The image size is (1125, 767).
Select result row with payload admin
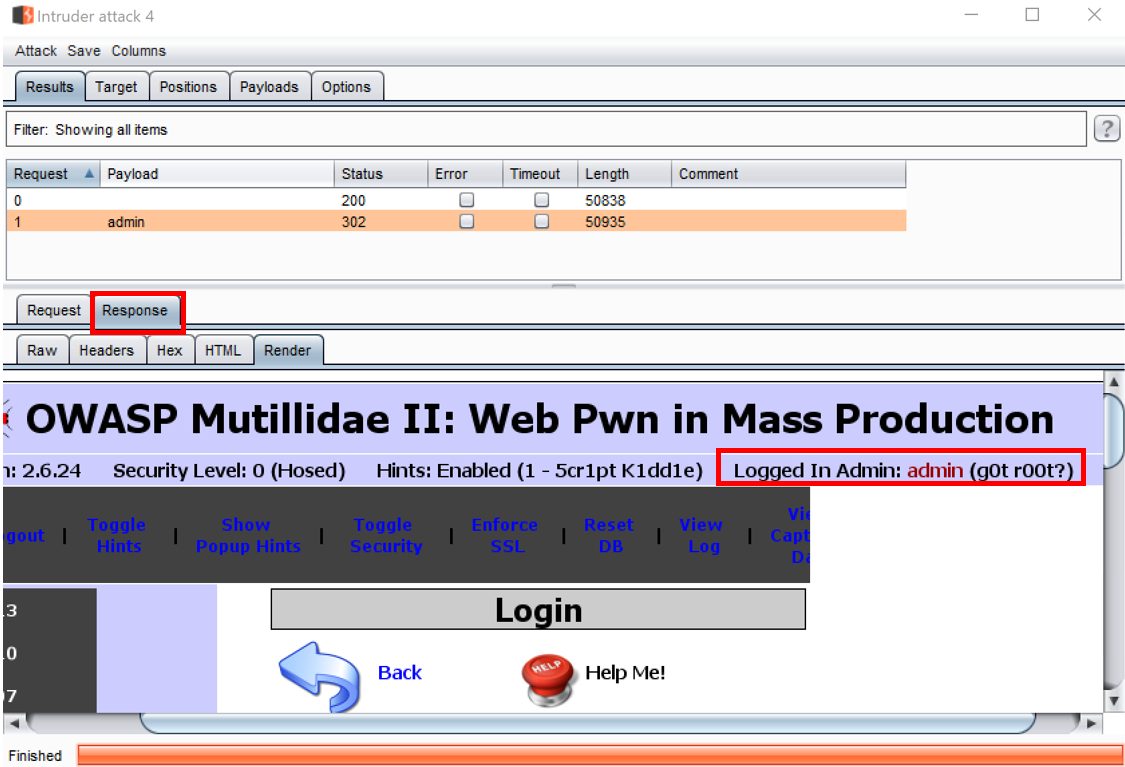point(456,221)
